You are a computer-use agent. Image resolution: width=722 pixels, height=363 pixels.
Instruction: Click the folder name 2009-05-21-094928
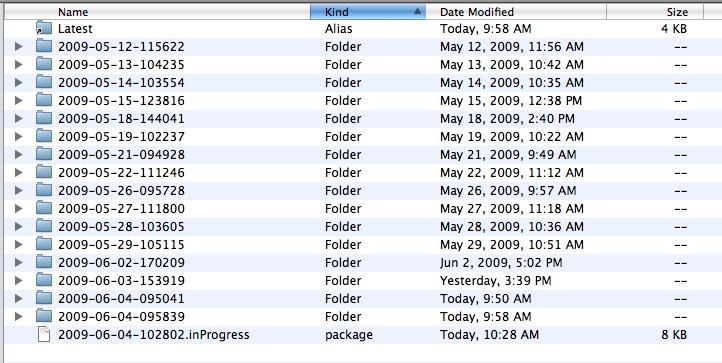pyautogui.click(x=121, y=154)
